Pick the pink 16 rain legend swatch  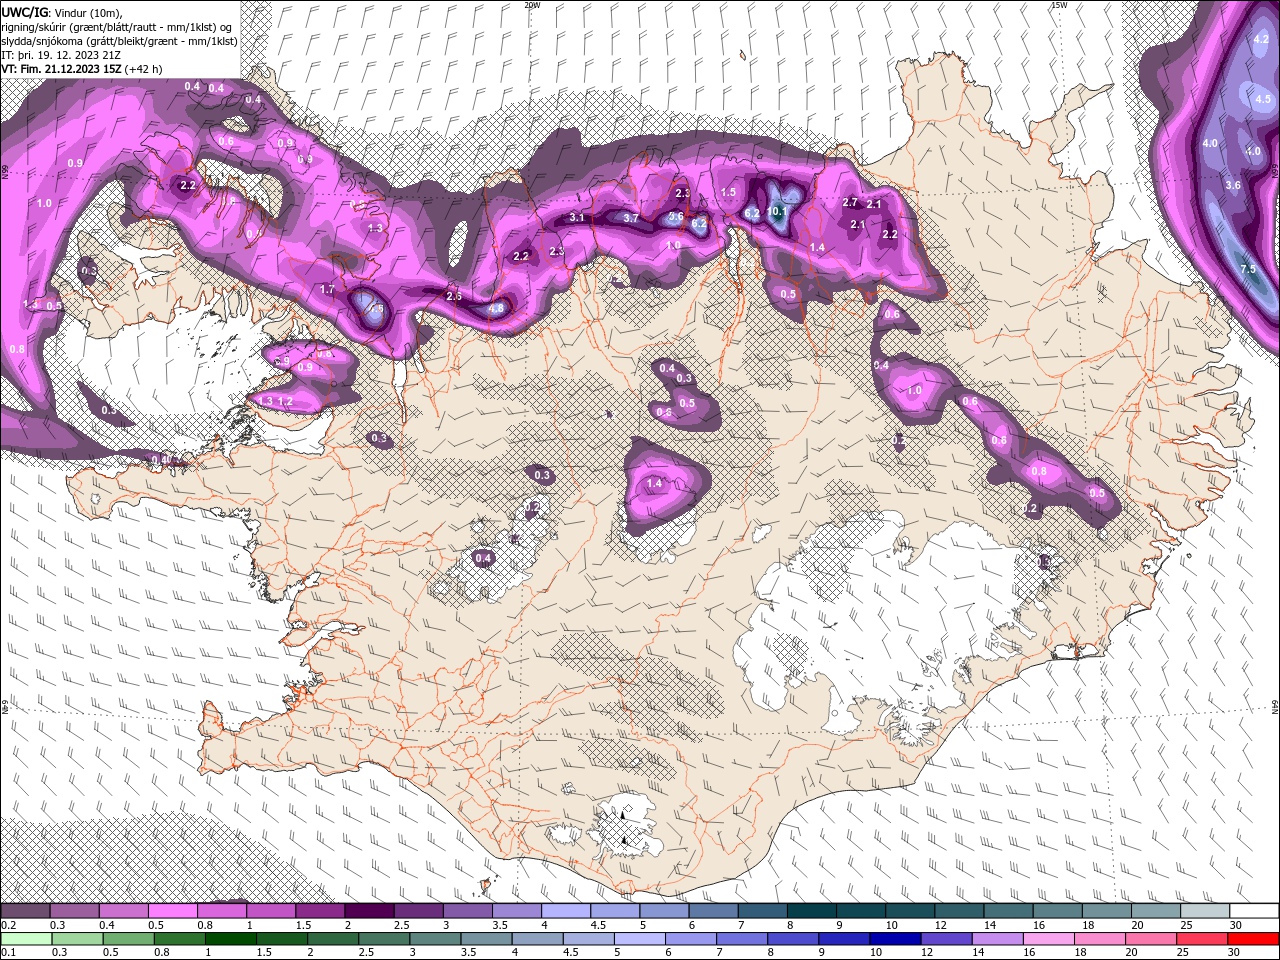(1049, 939)
